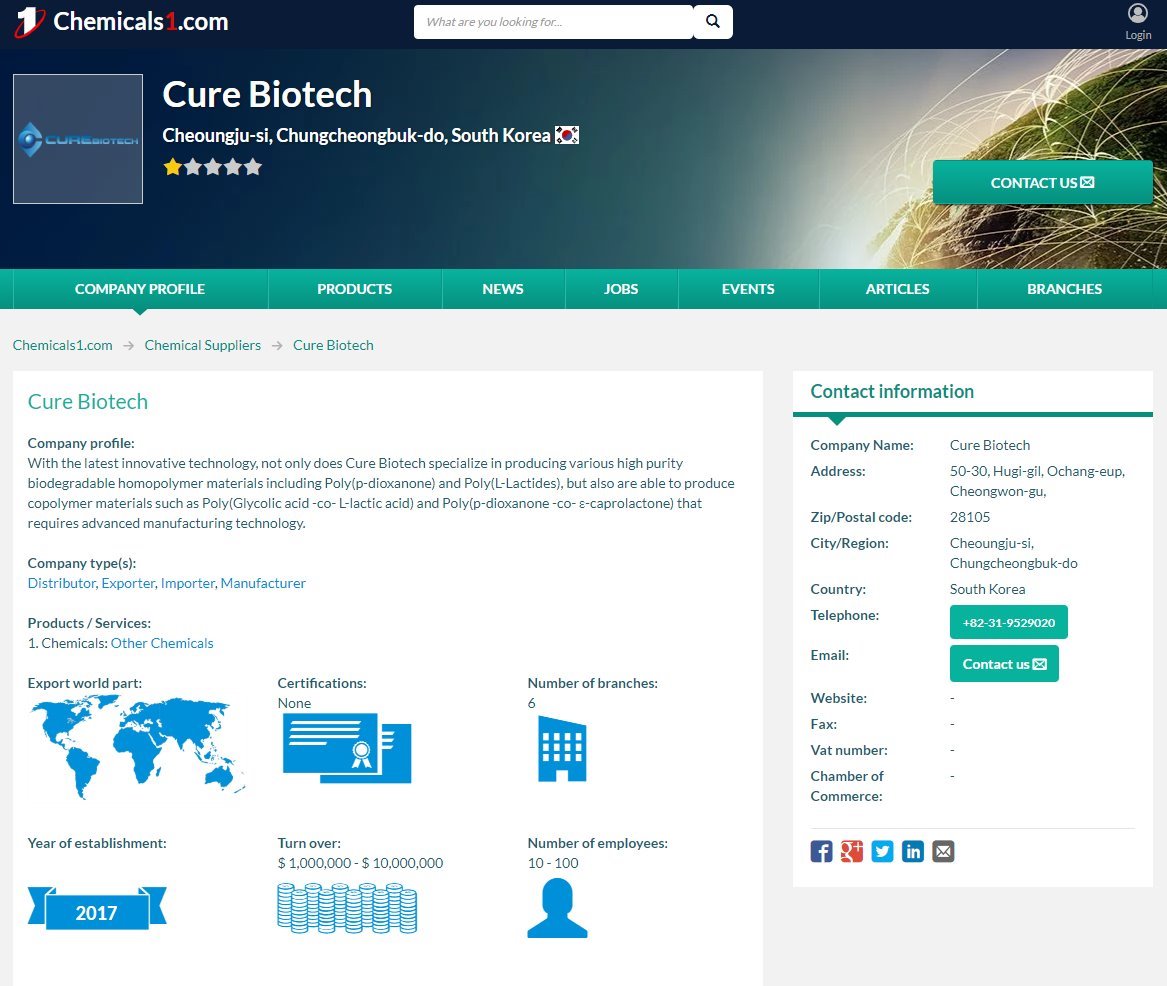Click the Contact us email button
Viewport: 1167px width, 986px height.
pyautogui.click(x=1004, y=664)
